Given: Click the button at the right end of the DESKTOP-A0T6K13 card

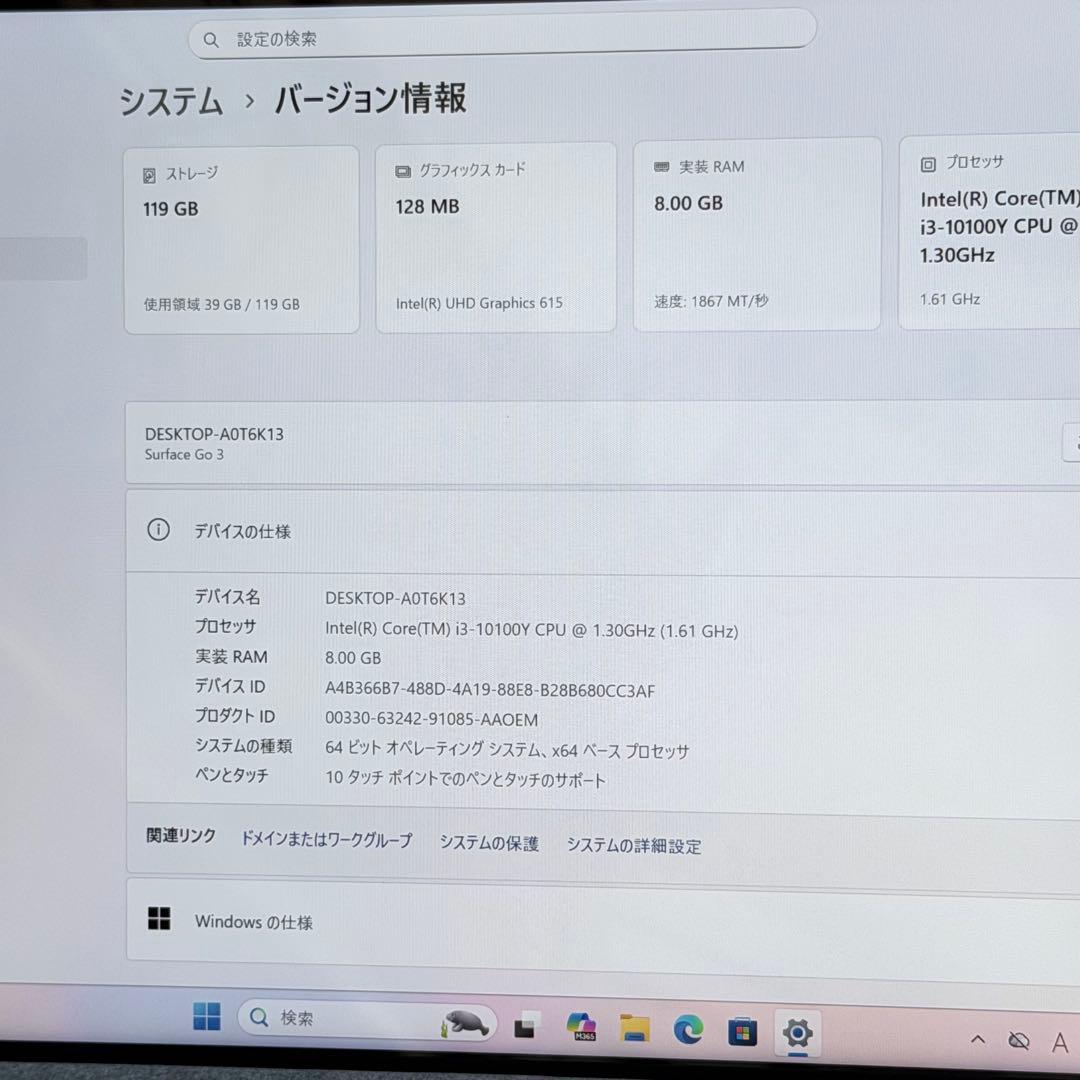Looking at the screenshot, I should coord(1072,442).
